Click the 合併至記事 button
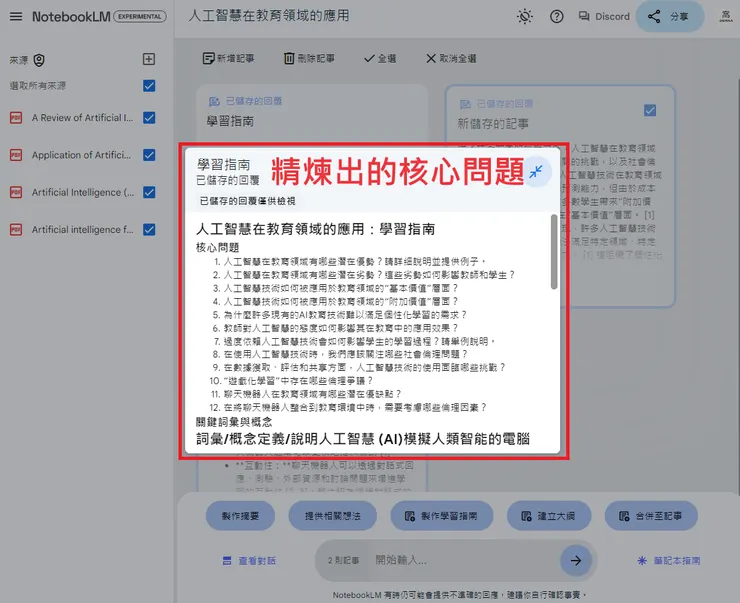740x603 pixels. click(x=651, y=516)
